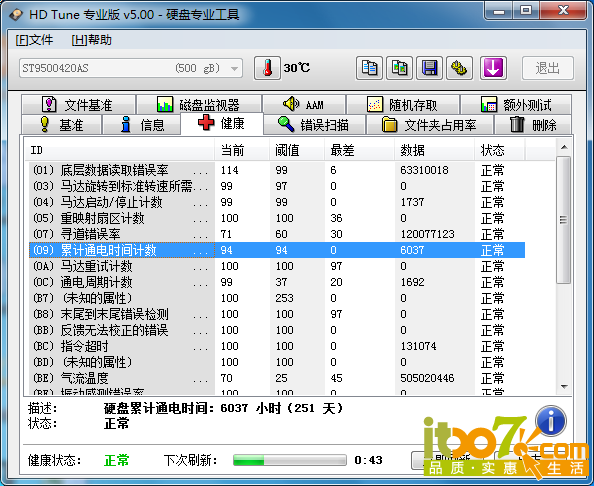The image size is (594, 486).
Task: Select the (BE) 气流温度 row
Action: tap(277, 378)
